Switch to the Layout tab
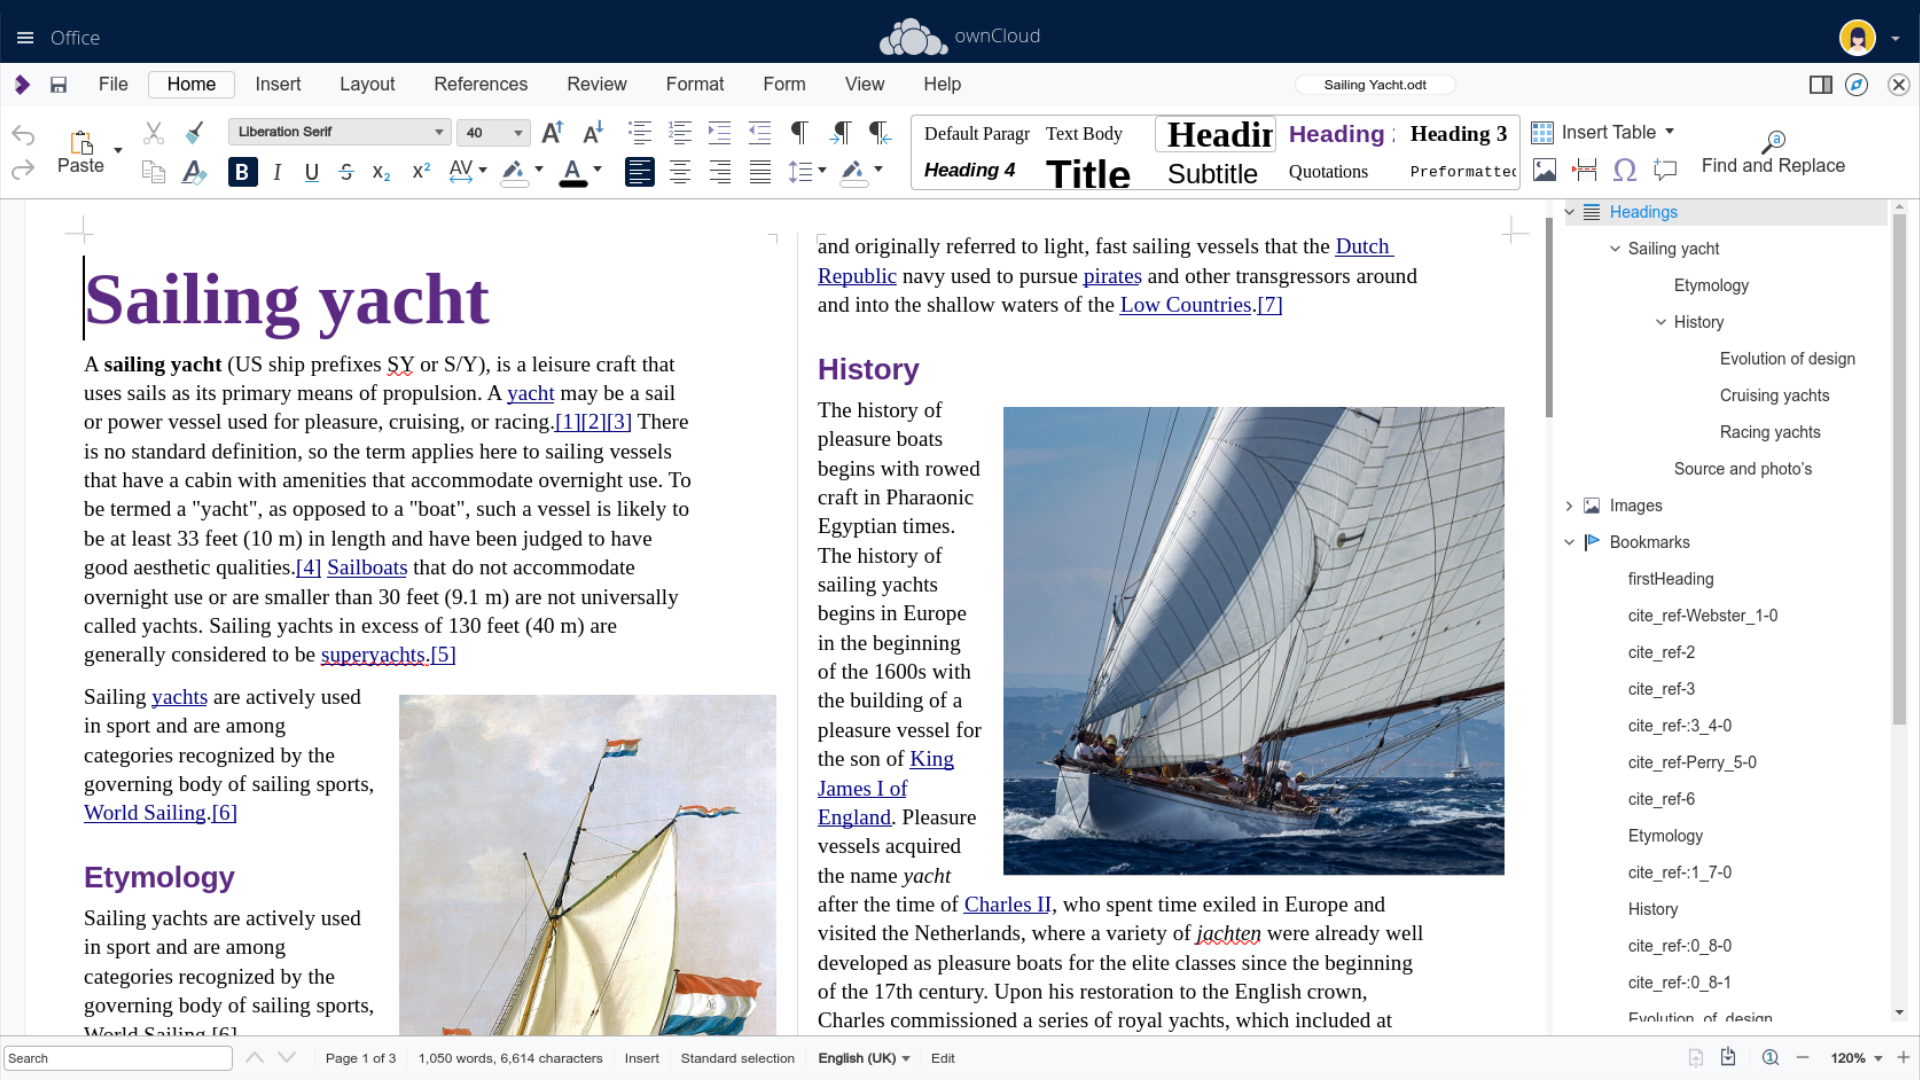This screenshot has height=1080, width=1920. (x=367, y=85)
